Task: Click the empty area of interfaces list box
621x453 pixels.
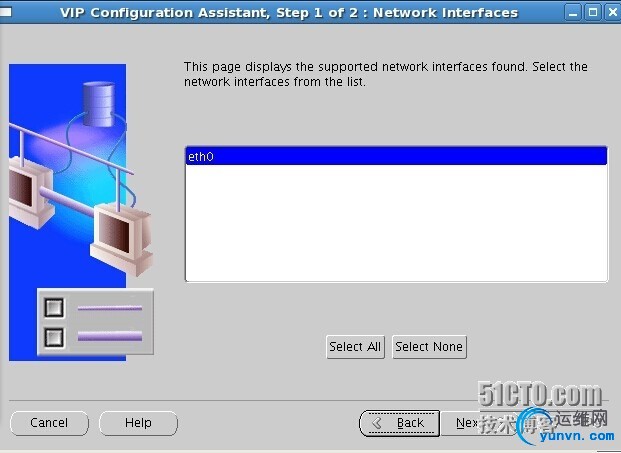Action: click(x=396, y=223)
